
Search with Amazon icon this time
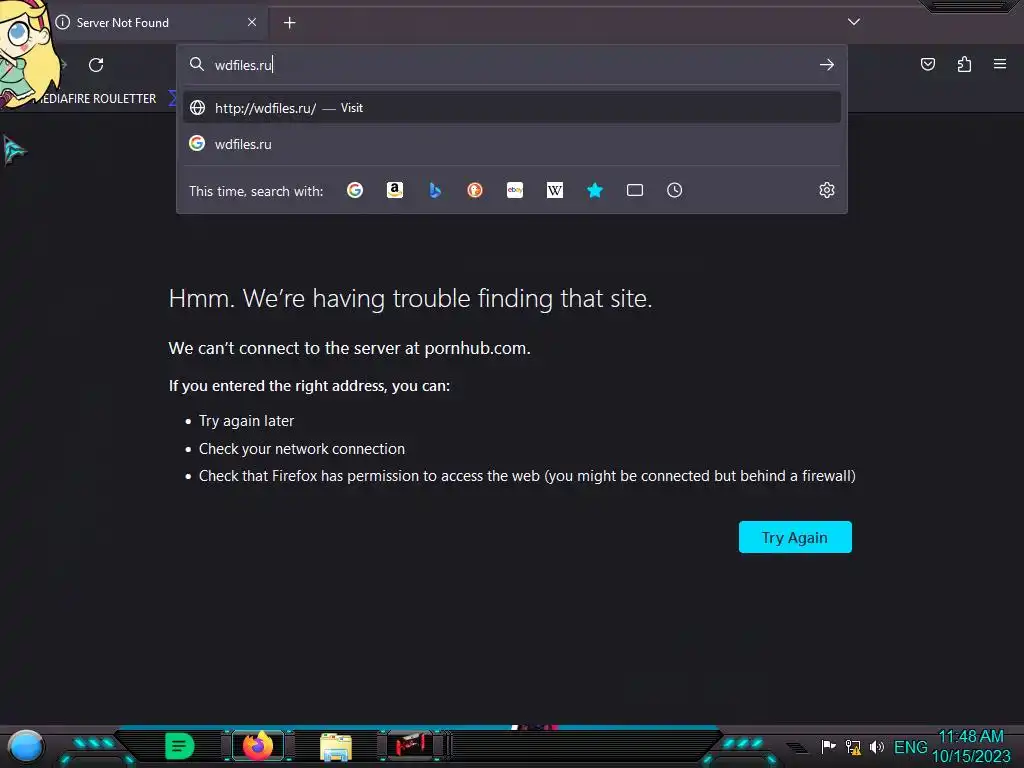click(394, 190)
